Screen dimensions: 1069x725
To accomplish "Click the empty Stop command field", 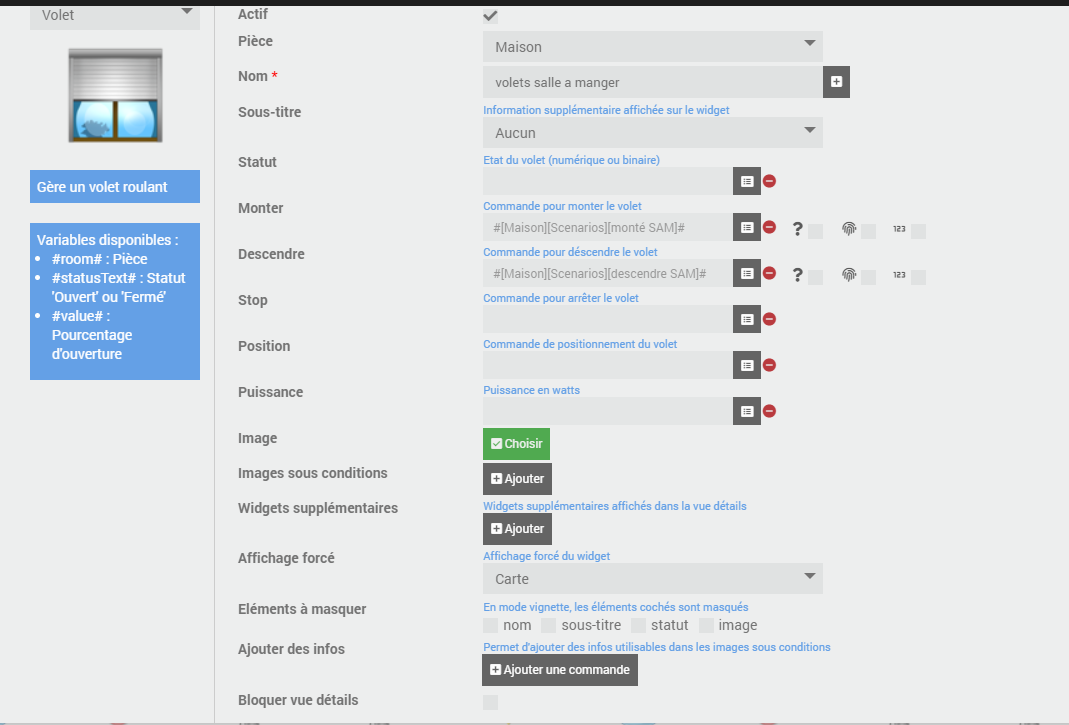I will (x=607, y=319).
